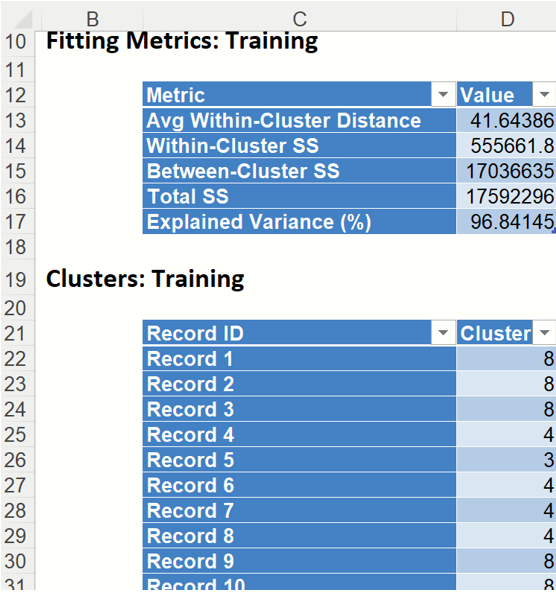Select row 11 header

17,69
